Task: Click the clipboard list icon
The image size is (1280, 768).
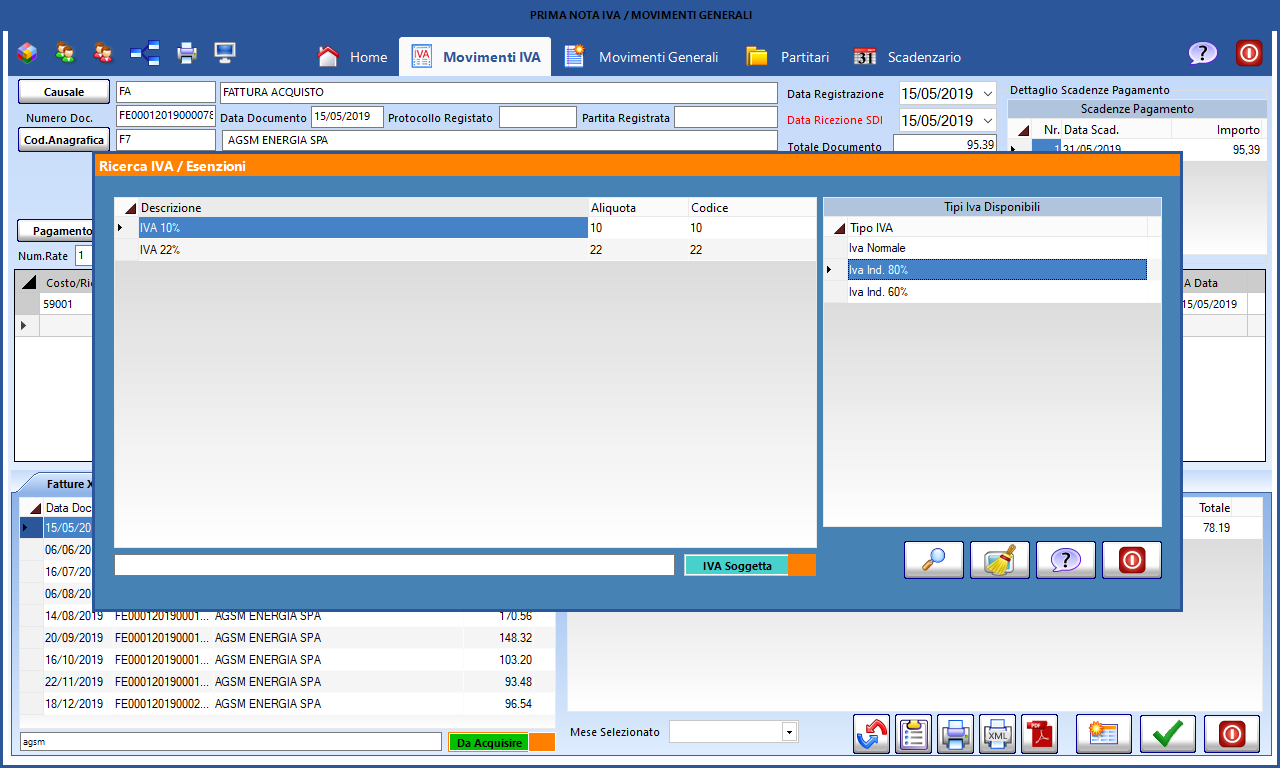Action: (x=913, y=734)
